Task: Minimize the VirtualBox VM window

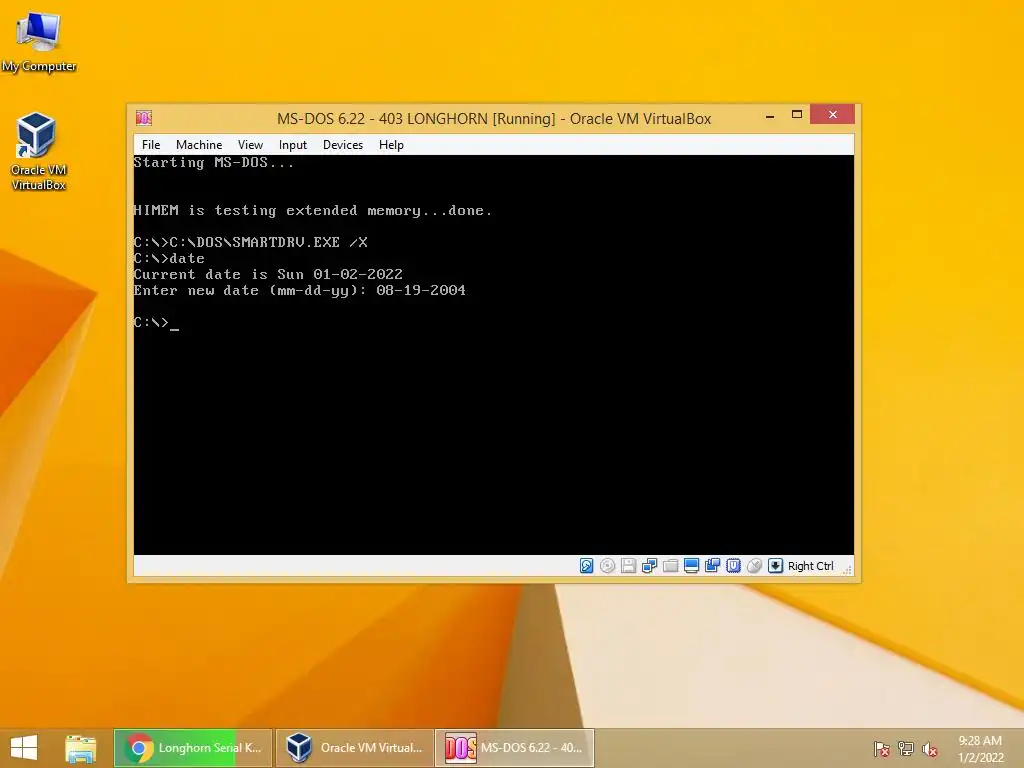Action: 770,115
